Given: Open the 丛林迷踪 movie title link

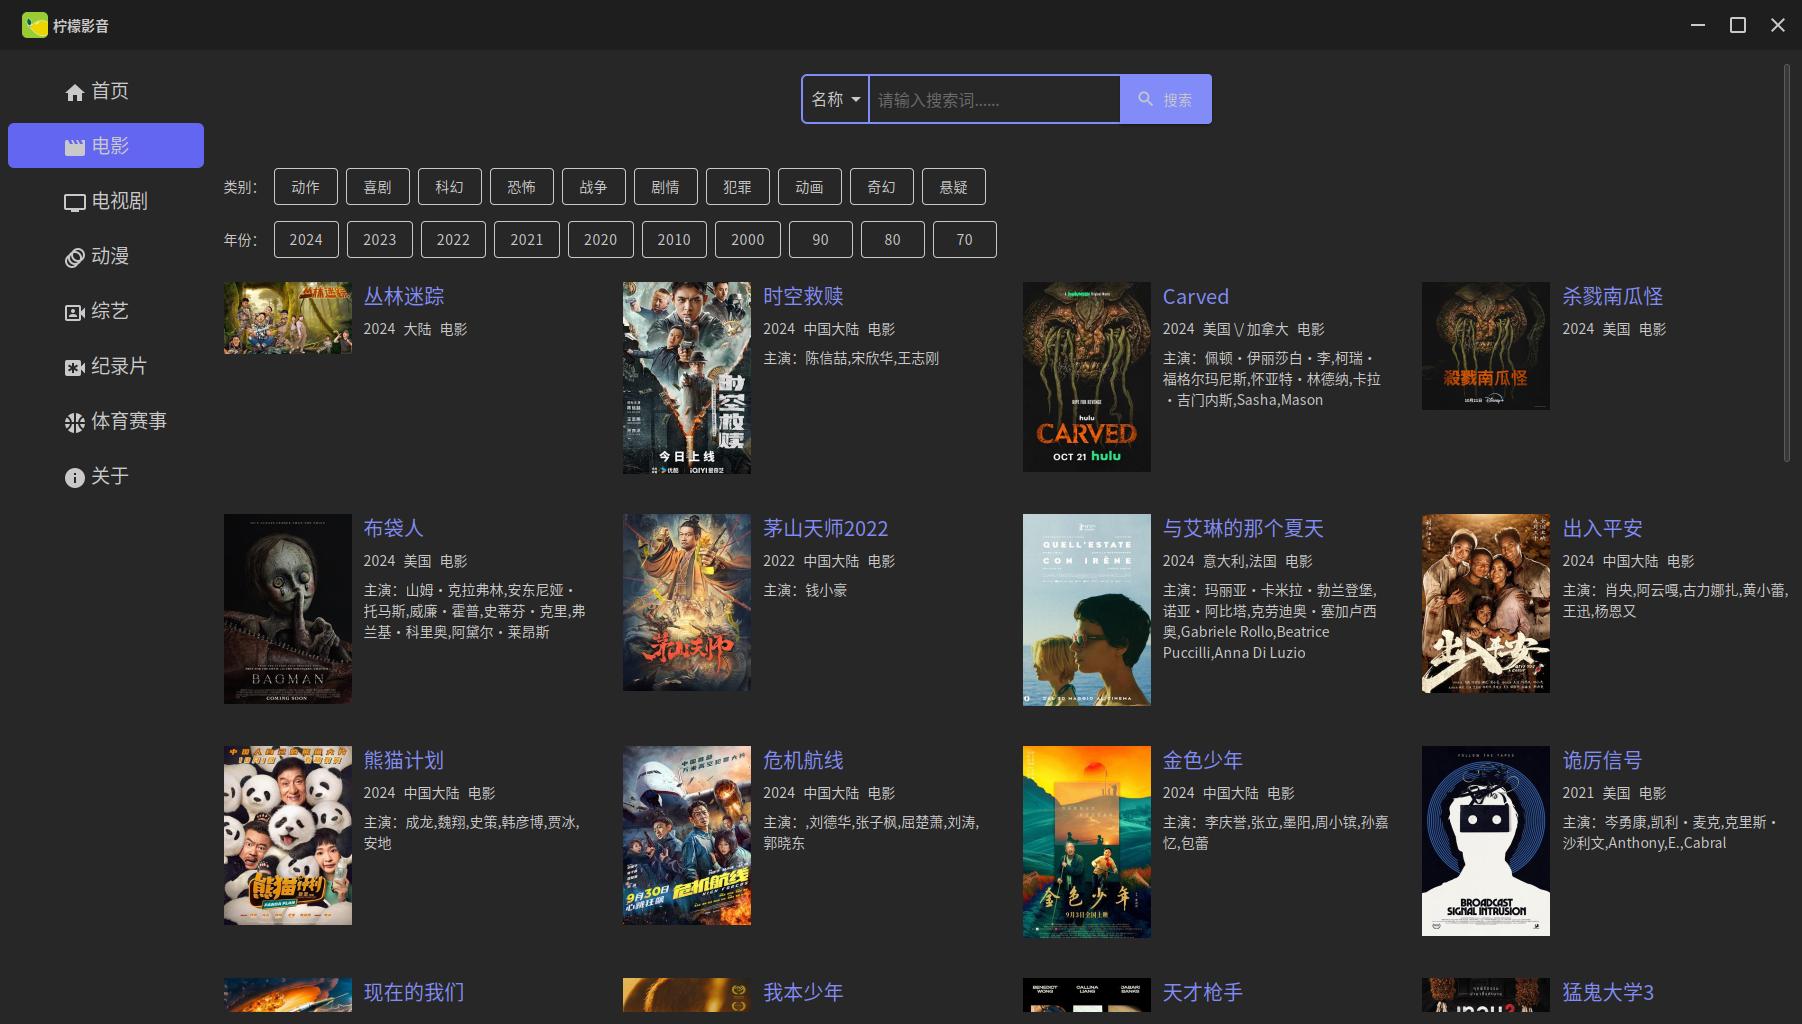Looking at the screenshot, I should (x=404, y=297).
